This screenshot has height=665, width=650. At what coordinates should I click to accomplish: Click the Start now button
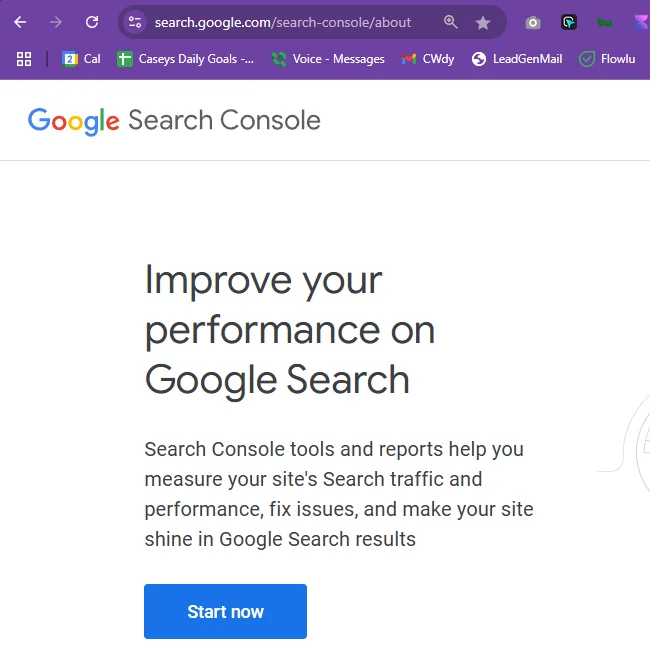click(x=225, y=612)
